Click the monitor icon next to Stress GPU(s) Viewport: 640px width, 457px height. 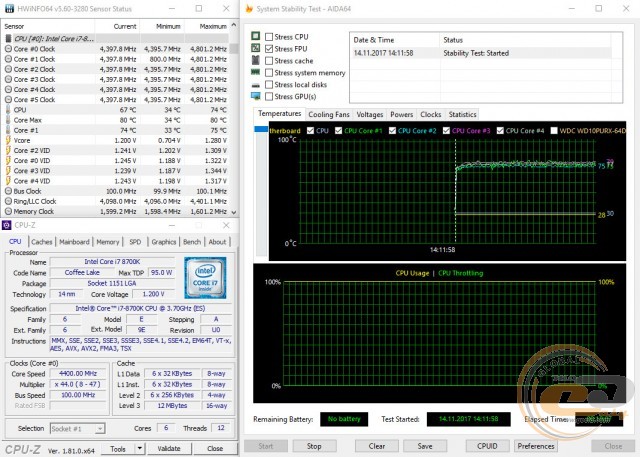tap(256, 96)
